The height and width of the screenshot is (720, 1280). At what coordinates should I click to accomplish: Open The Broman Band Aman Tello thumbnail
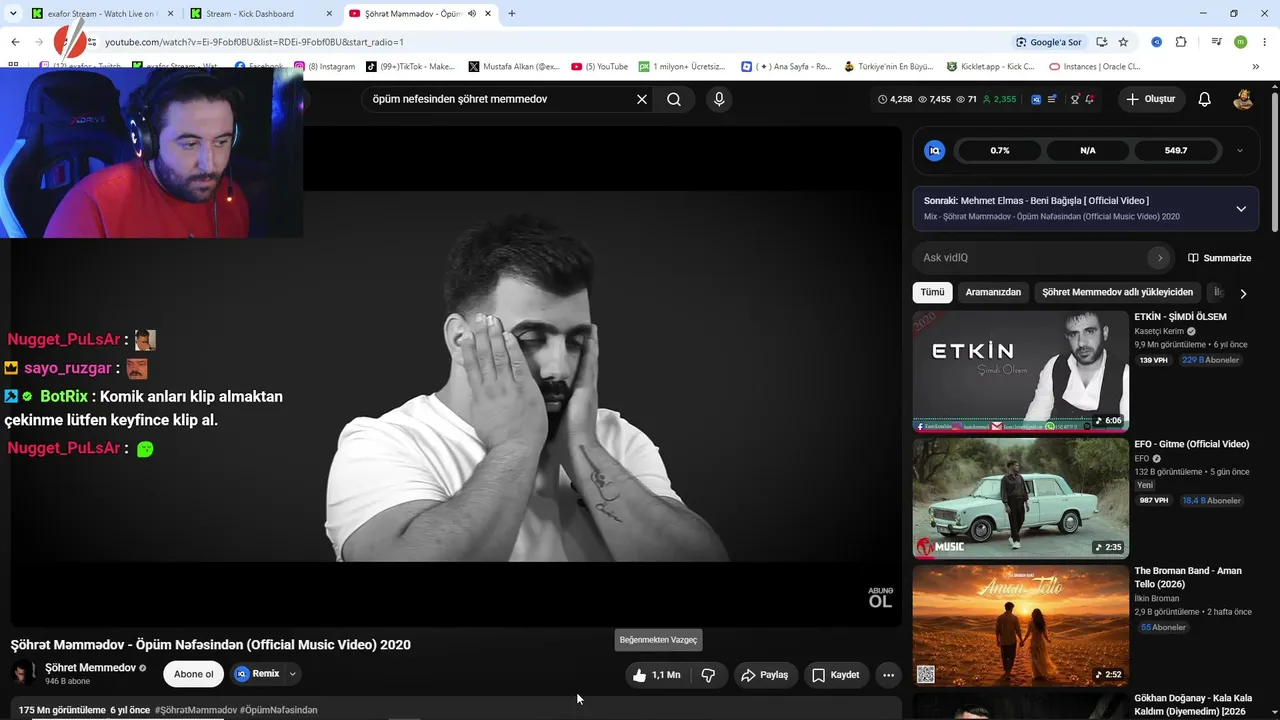(1020, 625)
